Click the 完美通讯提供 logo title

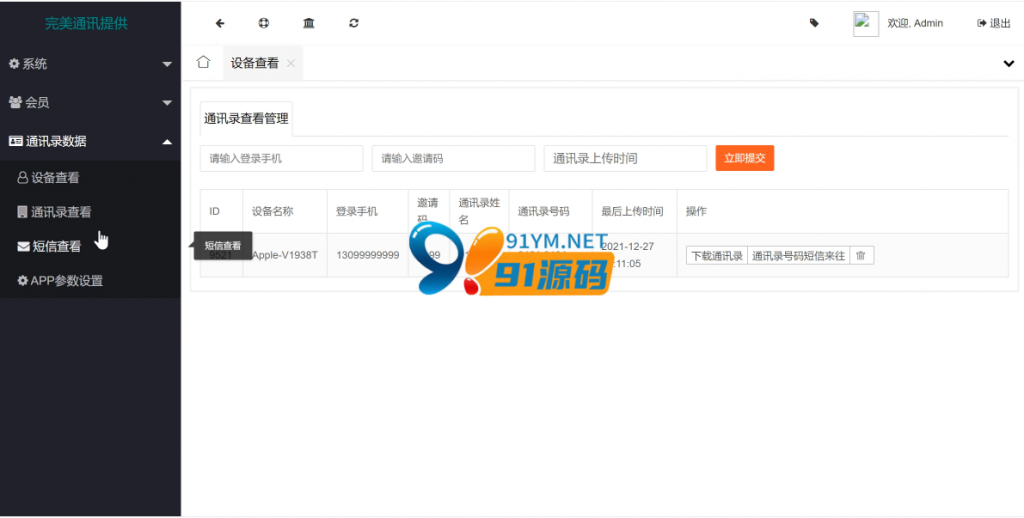(86, 24)
